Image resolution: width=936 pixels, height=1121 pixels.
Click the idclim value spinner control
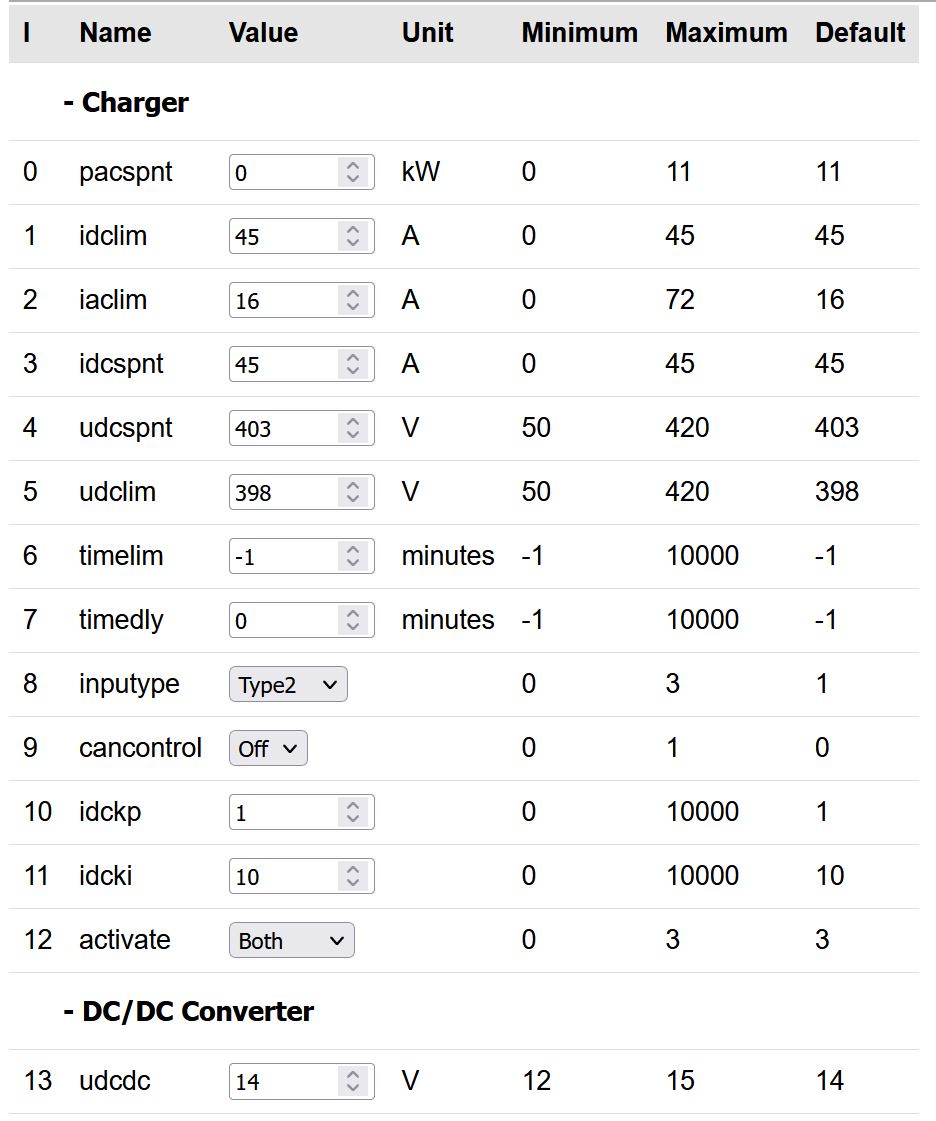(x=352, y=236)
